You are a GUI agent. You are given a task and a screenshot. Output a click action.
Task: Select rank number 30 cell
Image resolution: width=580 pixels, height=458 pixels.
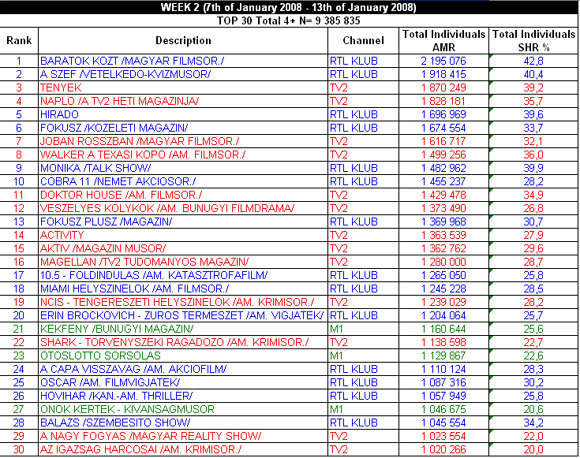[19, 449]
